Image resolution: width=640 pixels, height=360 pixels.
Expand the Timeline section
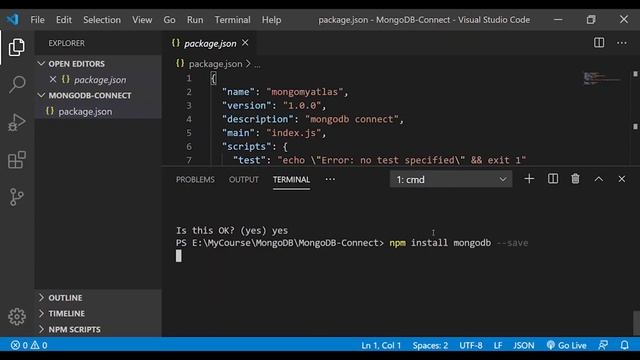[41, 313]
